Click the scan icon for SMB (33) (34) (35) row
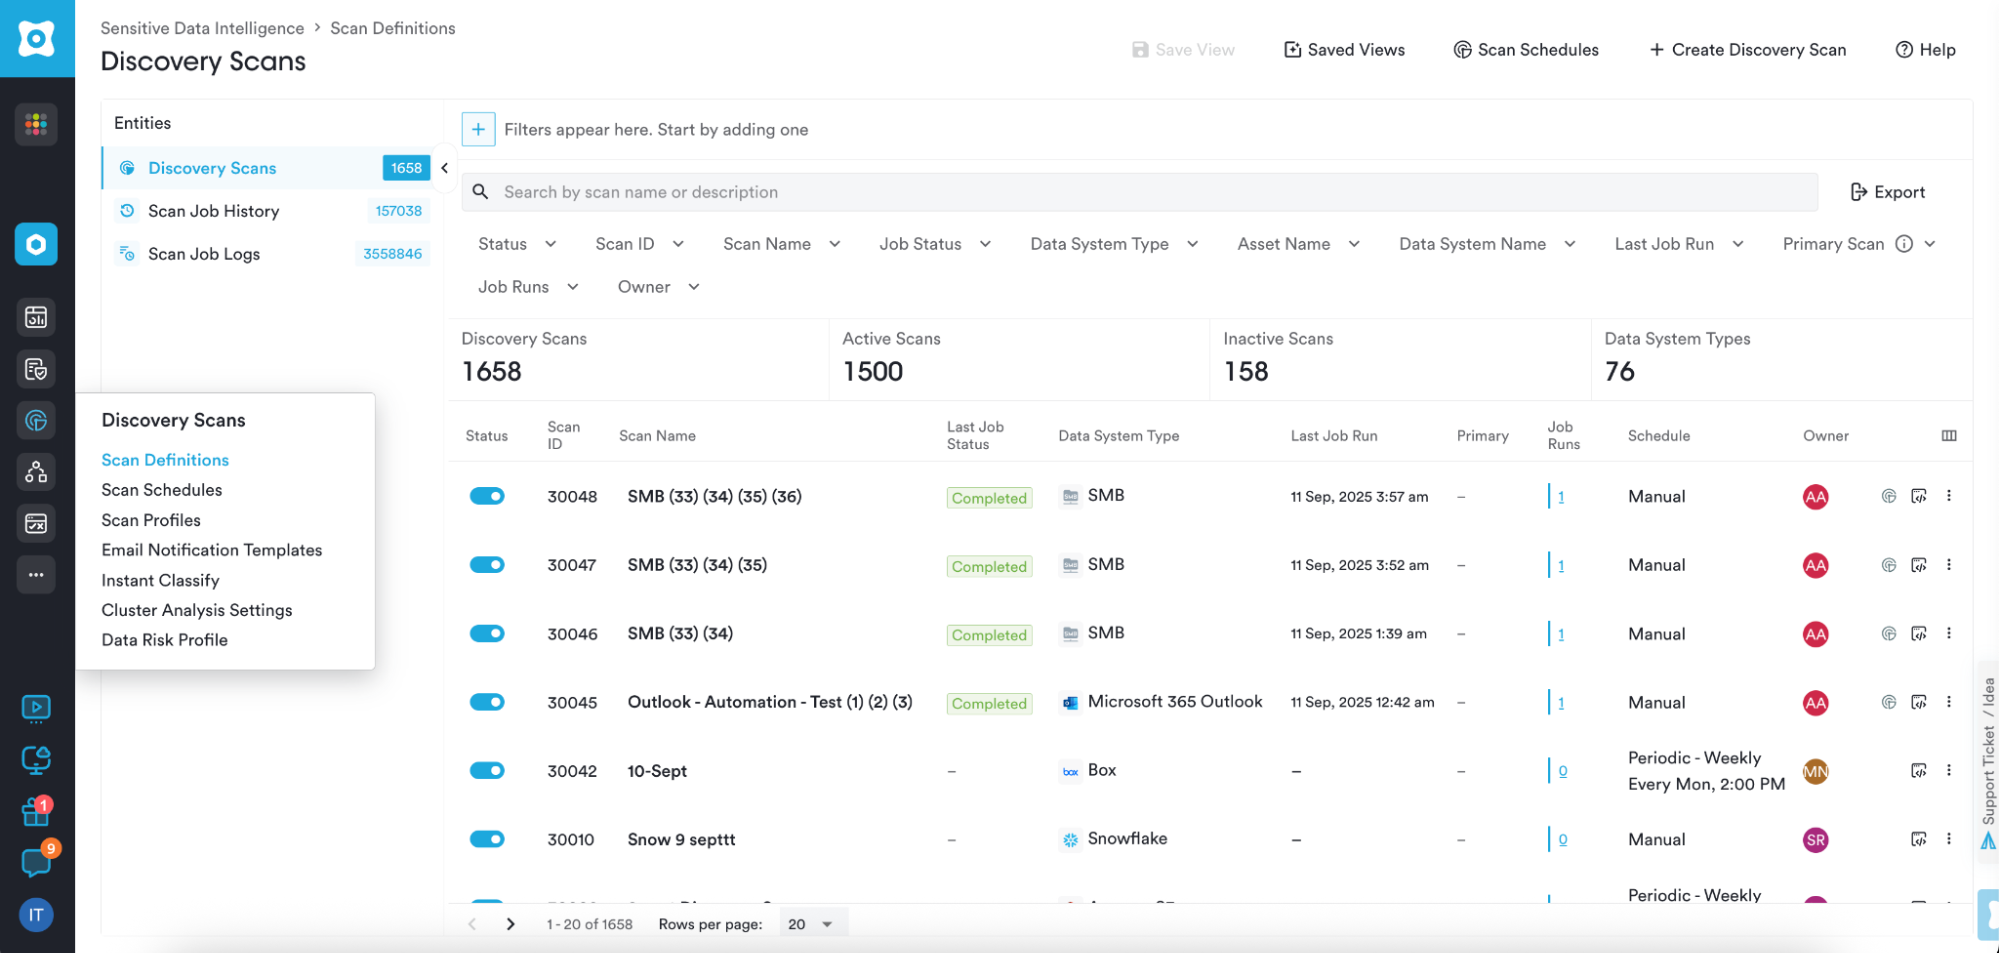 [x=1889, y=565]
